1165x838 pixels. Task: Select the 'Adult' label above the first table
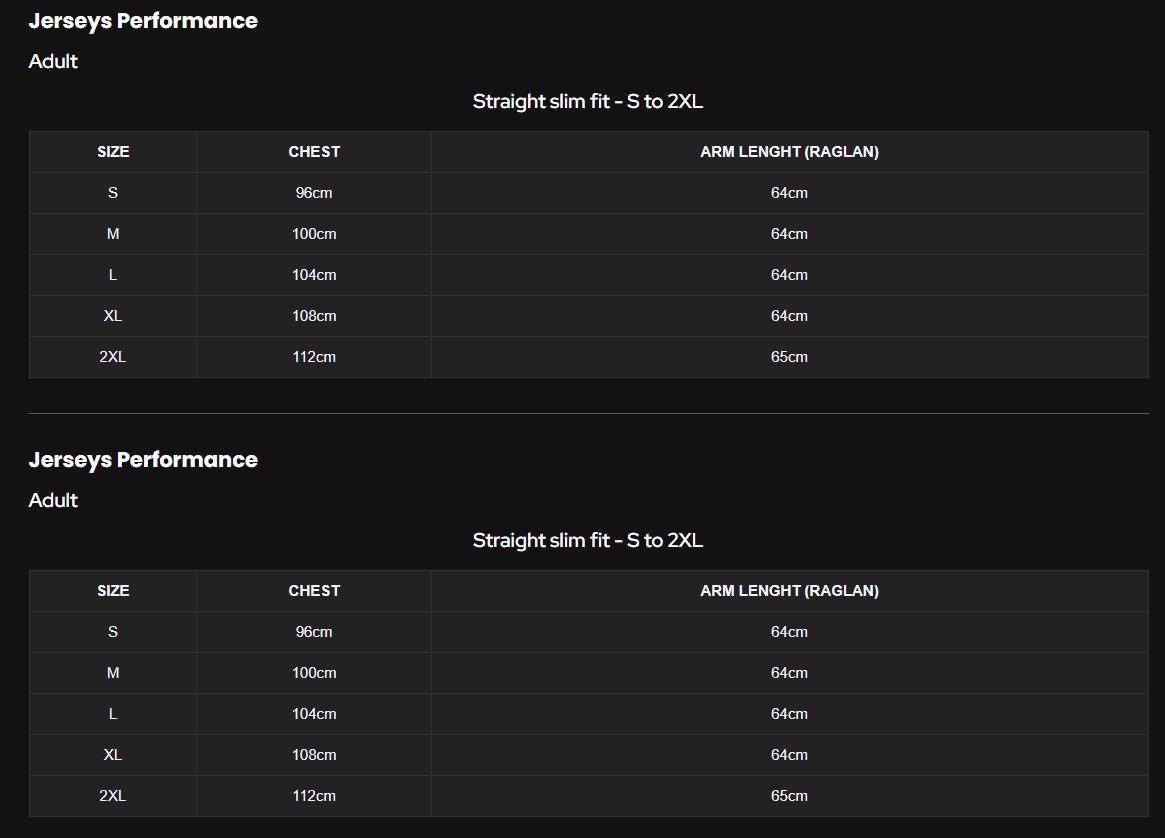(53, 62)
